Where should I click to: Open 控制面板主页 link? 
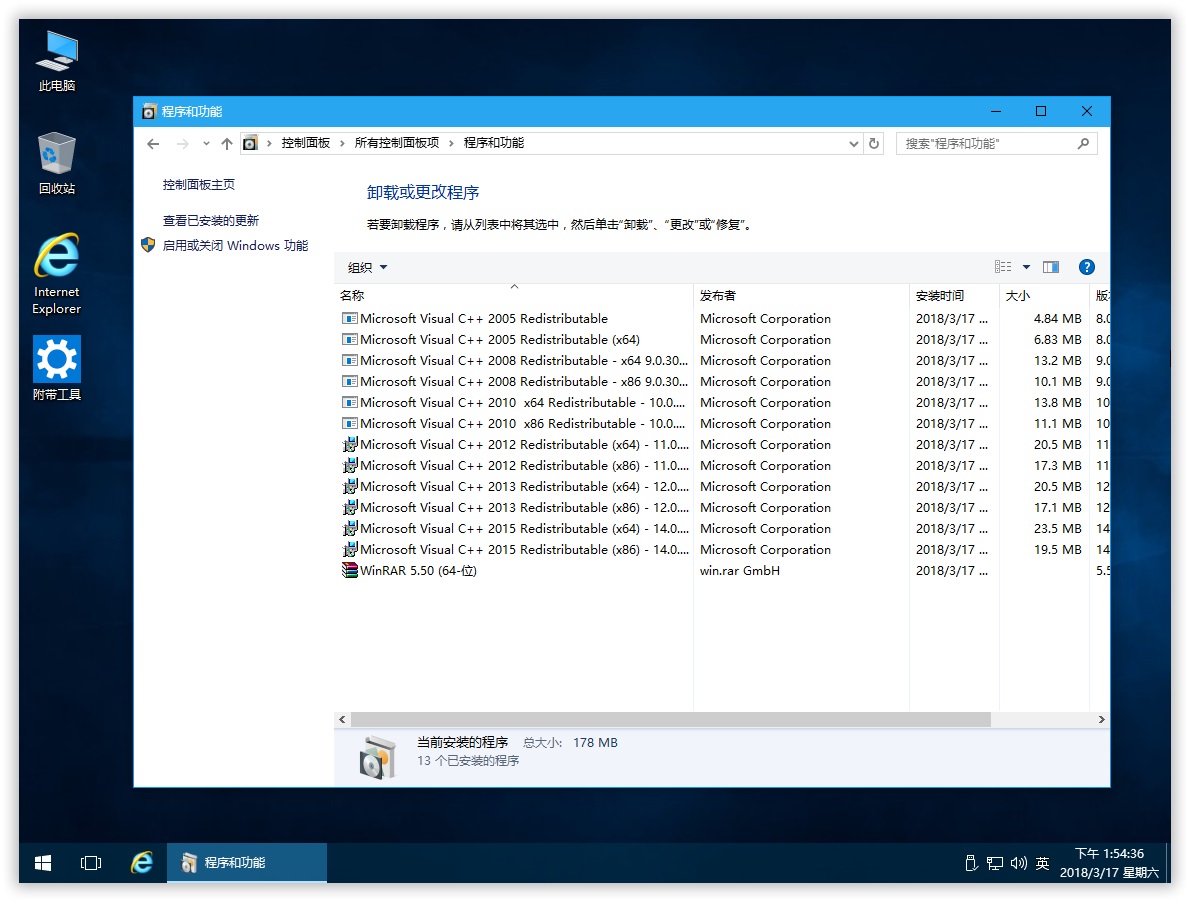click(199, 184)
